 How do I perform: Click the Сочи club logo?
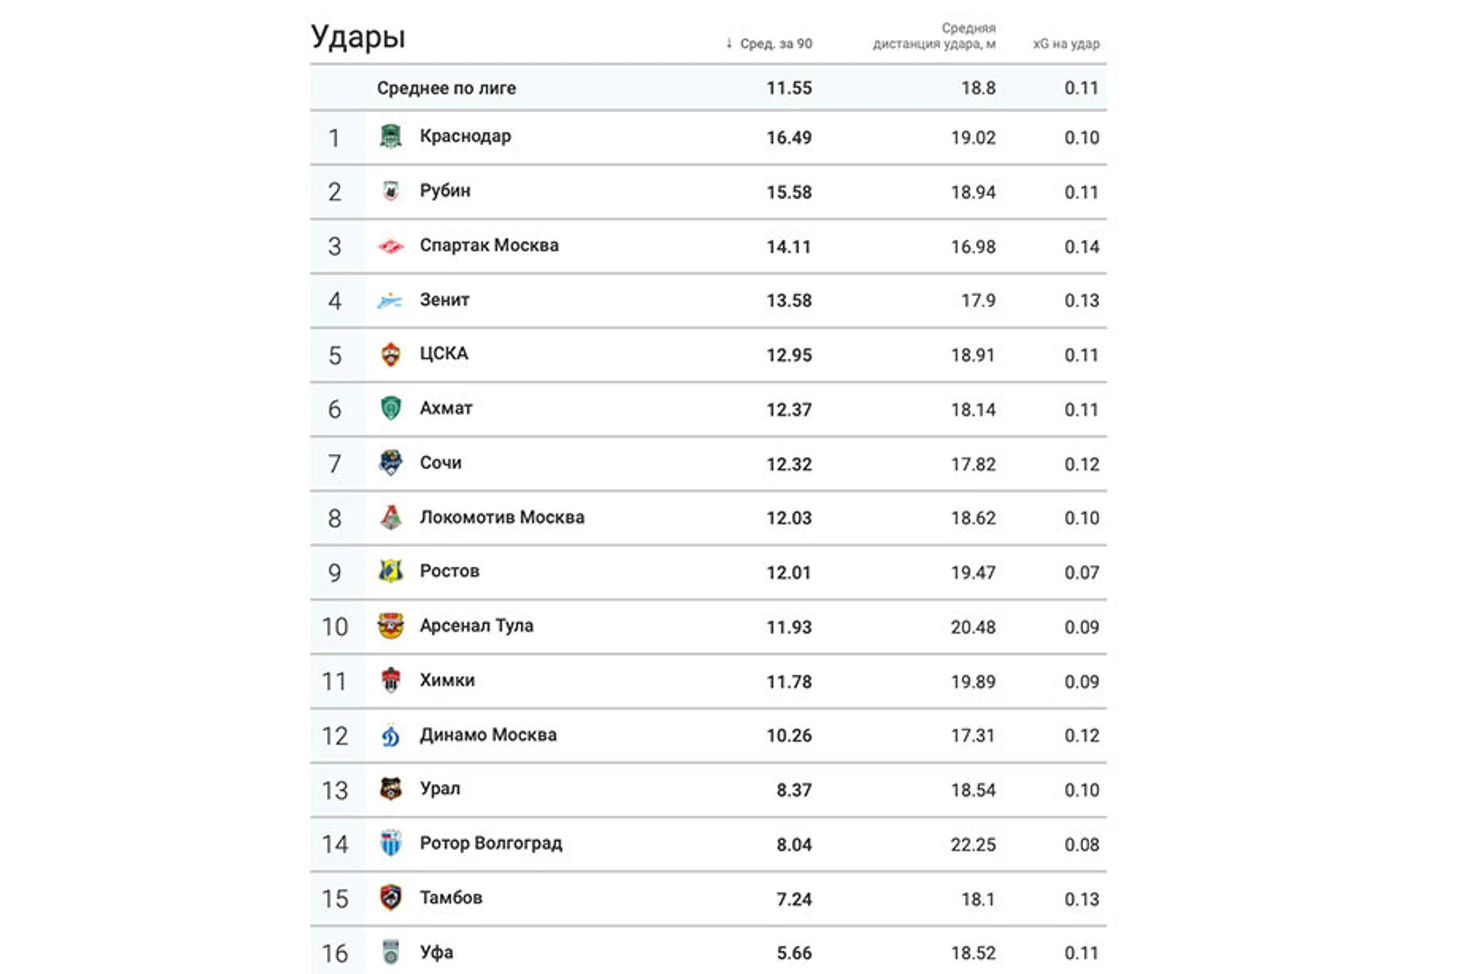coord(391,463)
